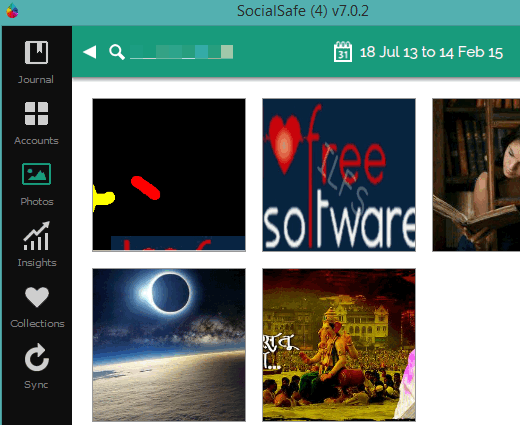
Task: Click the Sync refresh icon
Action: pyautogui.click(x=37, y=357)
